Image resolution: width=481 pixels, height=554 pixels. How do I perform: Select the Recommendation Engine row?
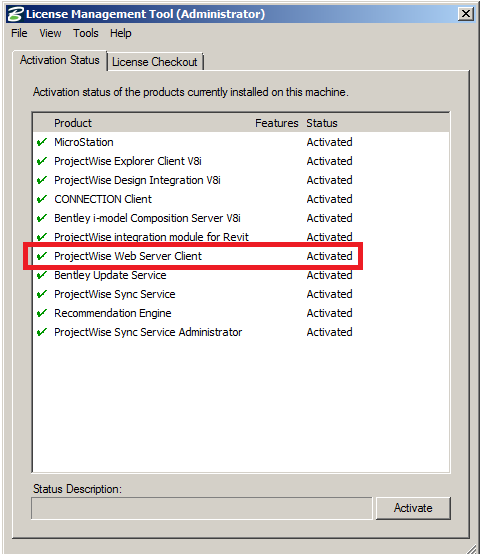241,313
